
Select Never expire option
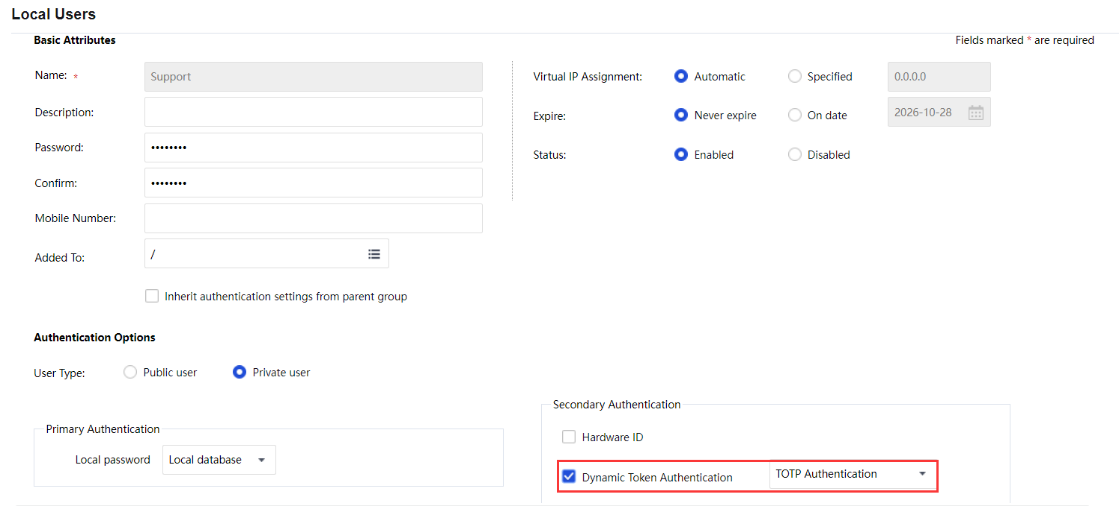[x=681, y=115]
